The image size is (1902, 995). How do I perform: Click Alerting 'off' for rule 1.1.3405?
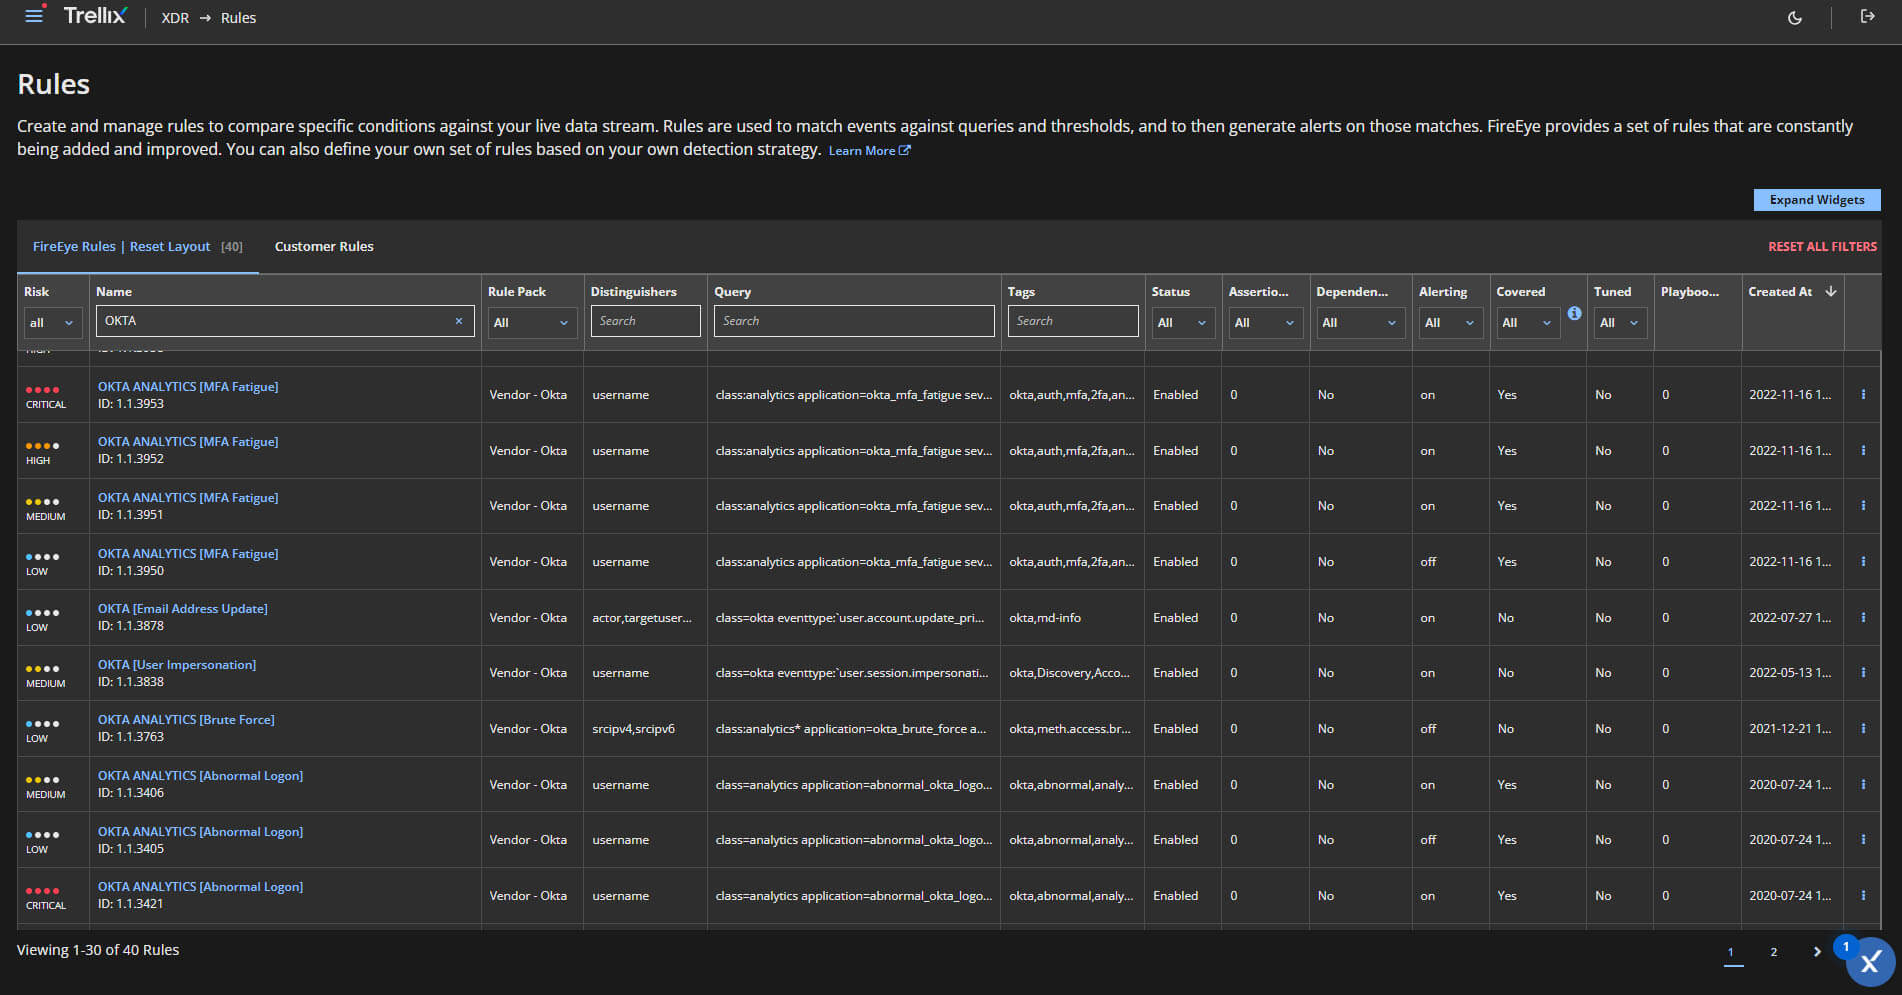[x=1428, y=840]
